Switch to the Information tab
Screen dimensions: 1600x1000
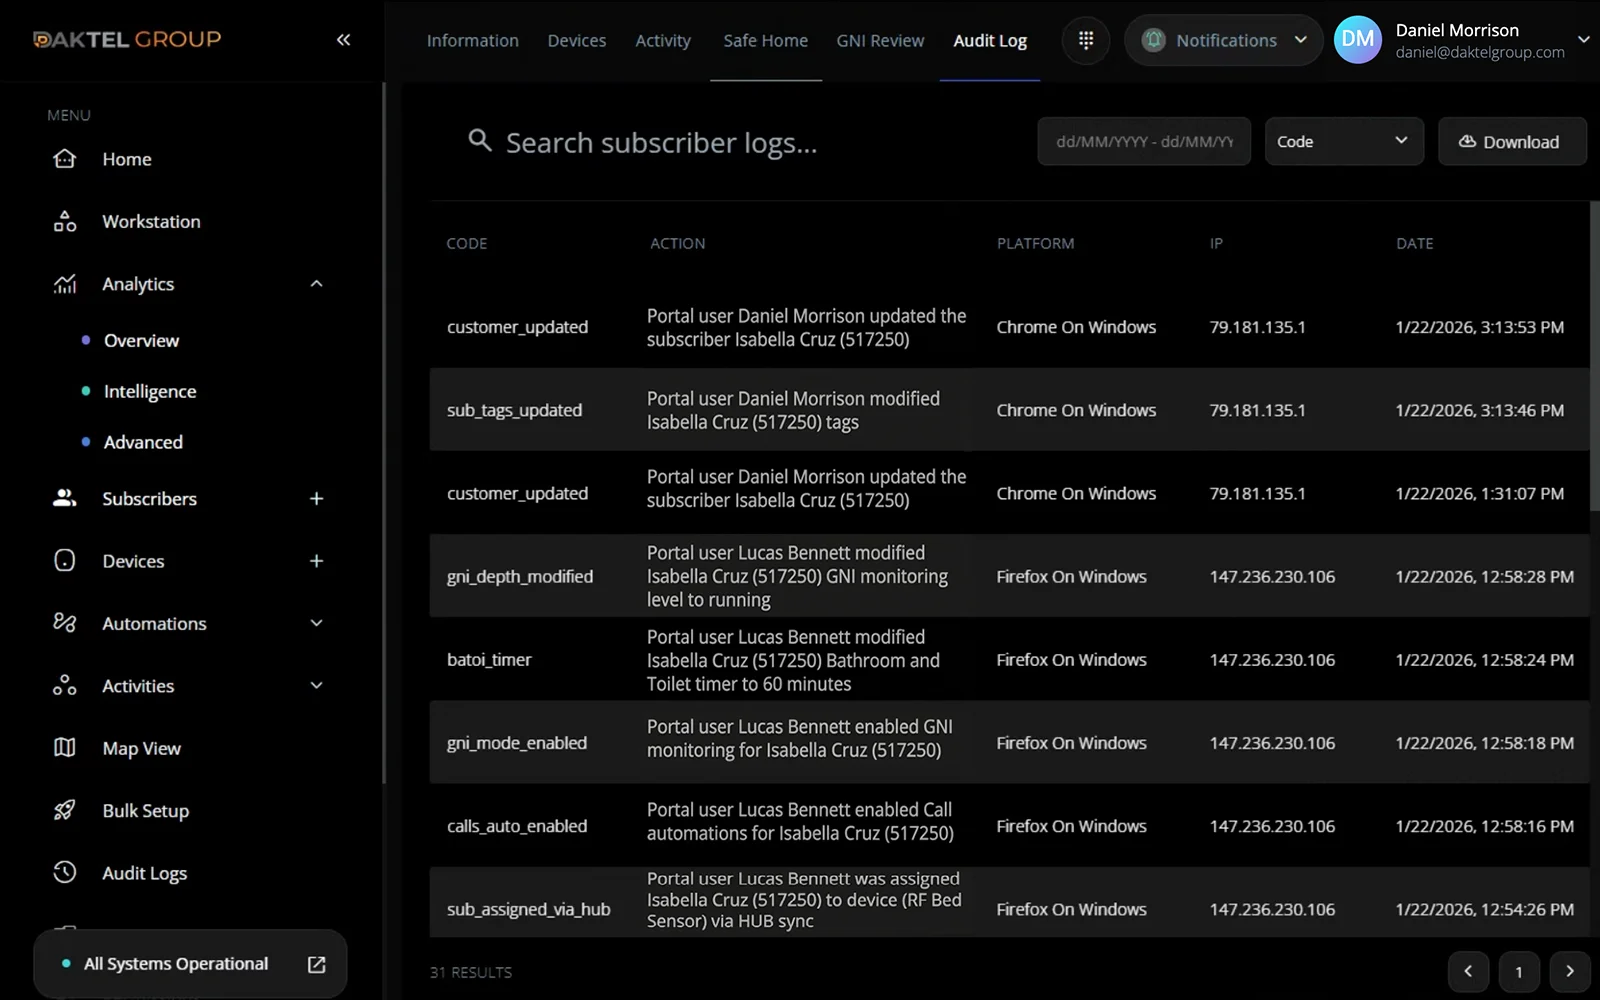click(x=473, y=41)
